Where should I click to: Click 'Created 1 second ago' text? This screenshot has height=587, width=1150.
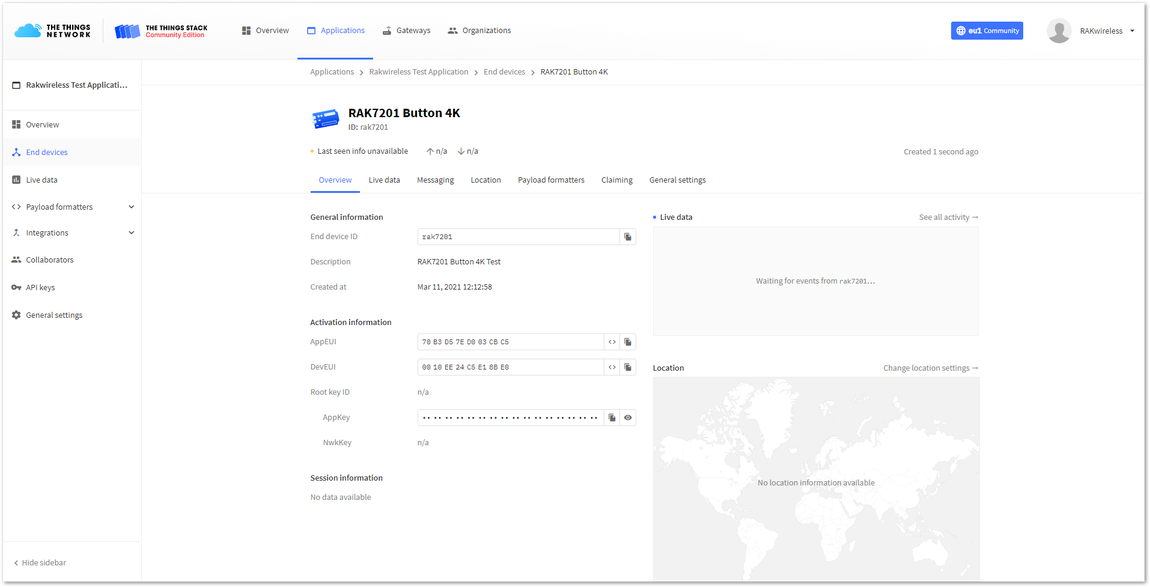pos(940,152)
